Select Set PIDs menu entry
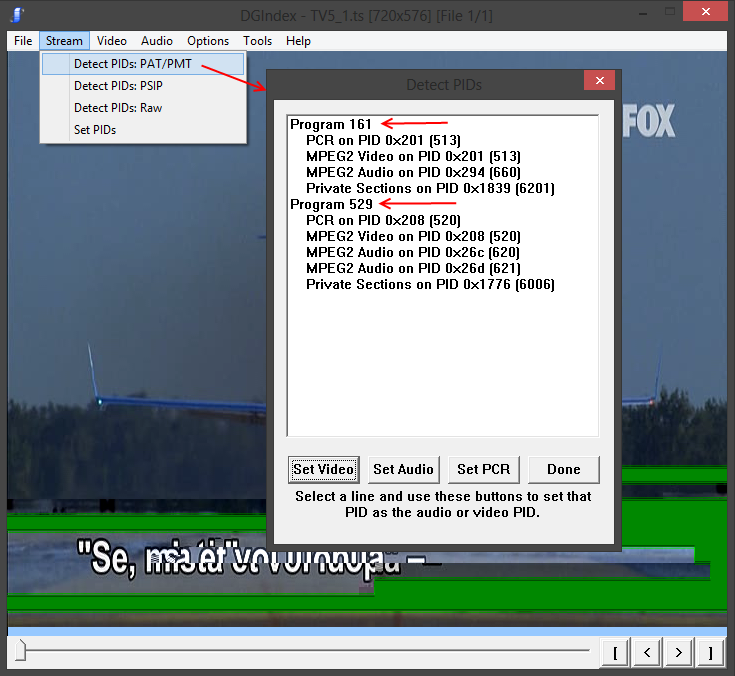The width and height of the screenshot is (735, 676). coord(95,130)
